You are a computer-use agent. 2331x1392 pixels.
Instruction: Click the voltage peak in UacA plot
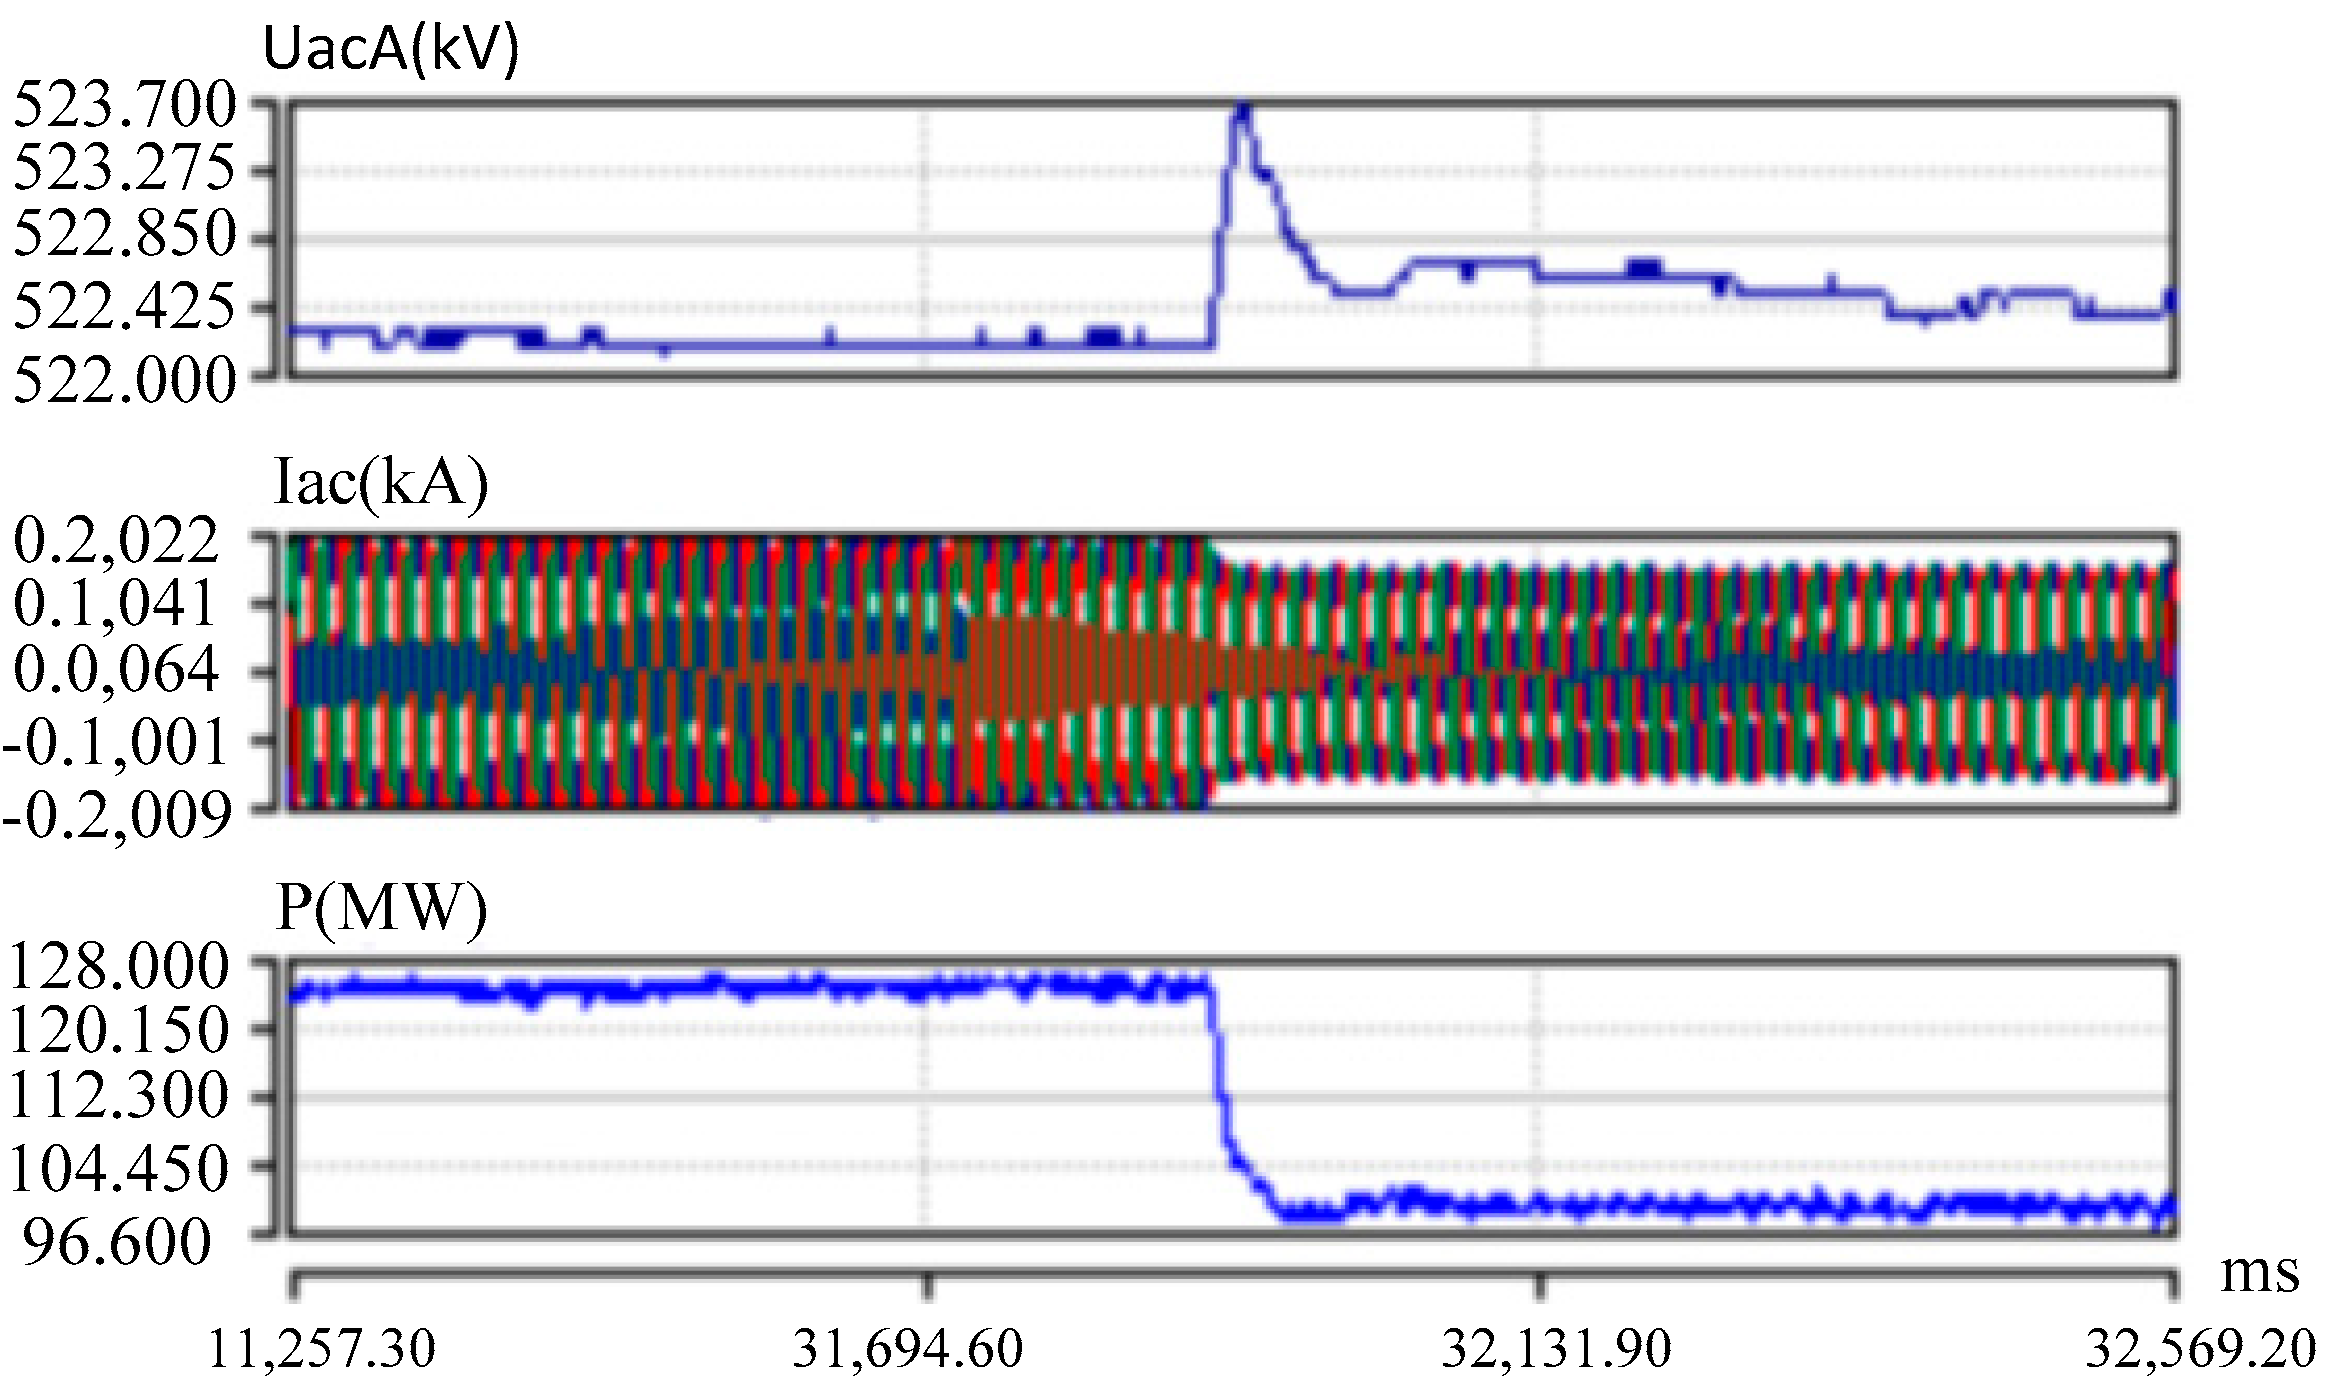pyautogui.click(x=1243, y=112)
